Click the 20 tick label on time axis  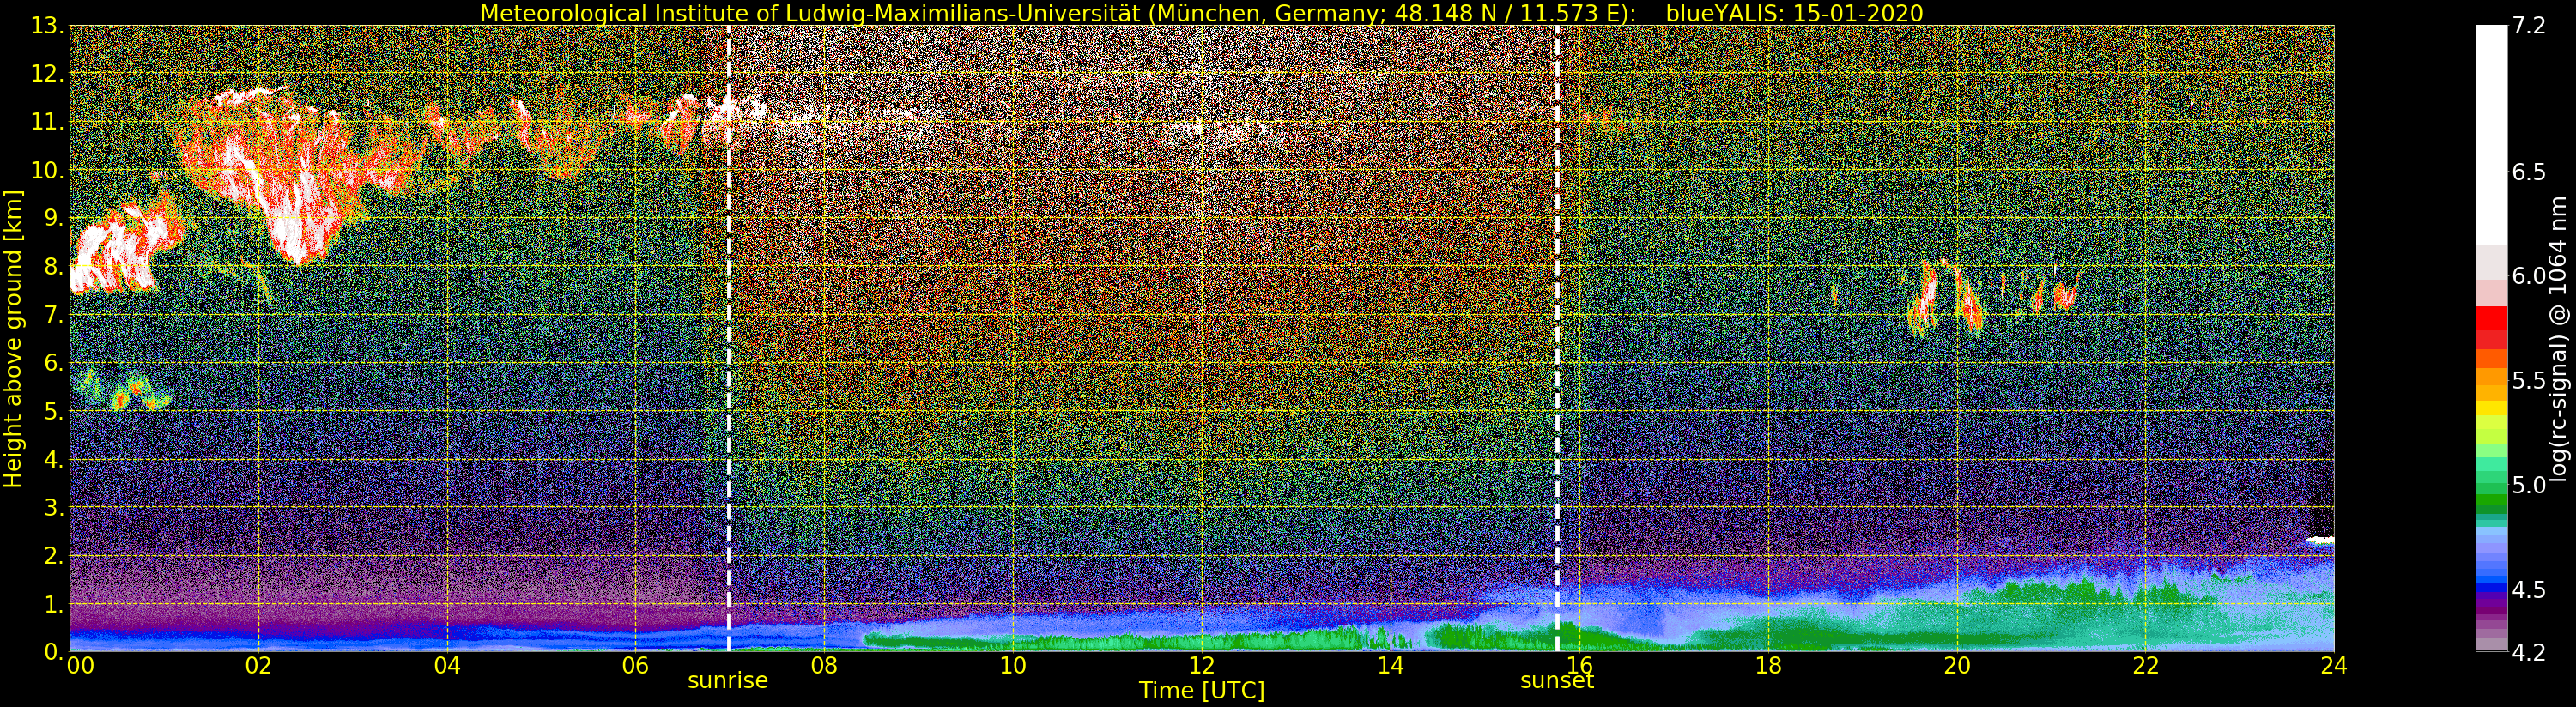point(1957,666)
